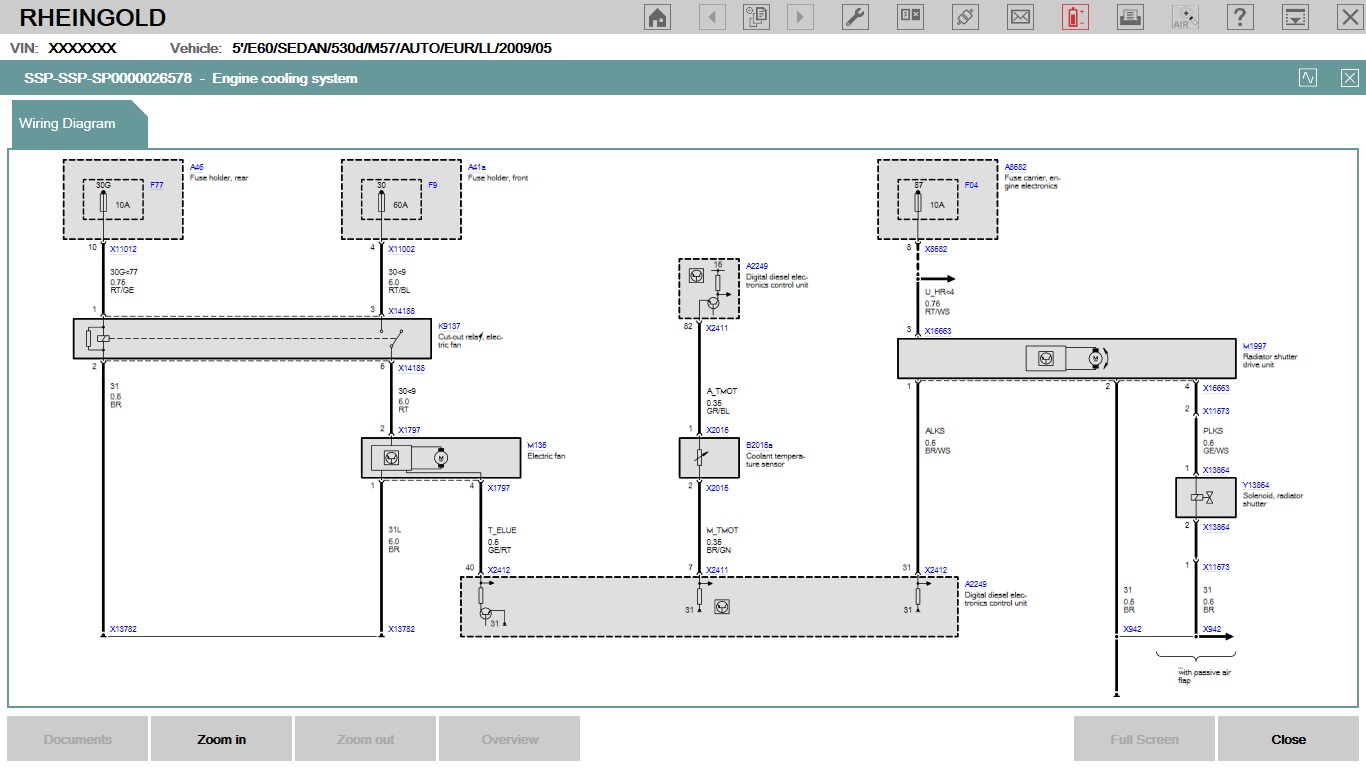
Task: Open shutter drive unit link M1997
Action: pos(1254,346)
